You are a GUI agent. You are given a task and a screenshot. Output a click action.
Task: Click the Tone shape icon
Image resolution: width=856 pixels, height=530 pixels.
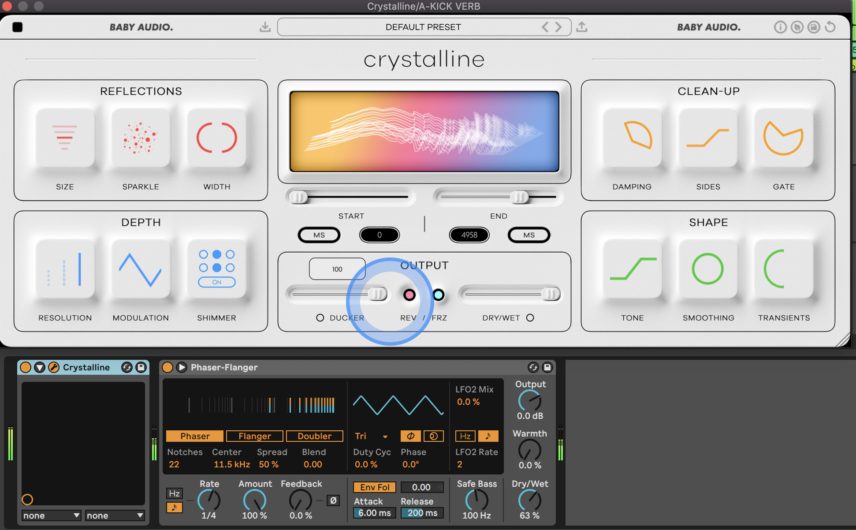pyautogui.click(x=632, y=269)
